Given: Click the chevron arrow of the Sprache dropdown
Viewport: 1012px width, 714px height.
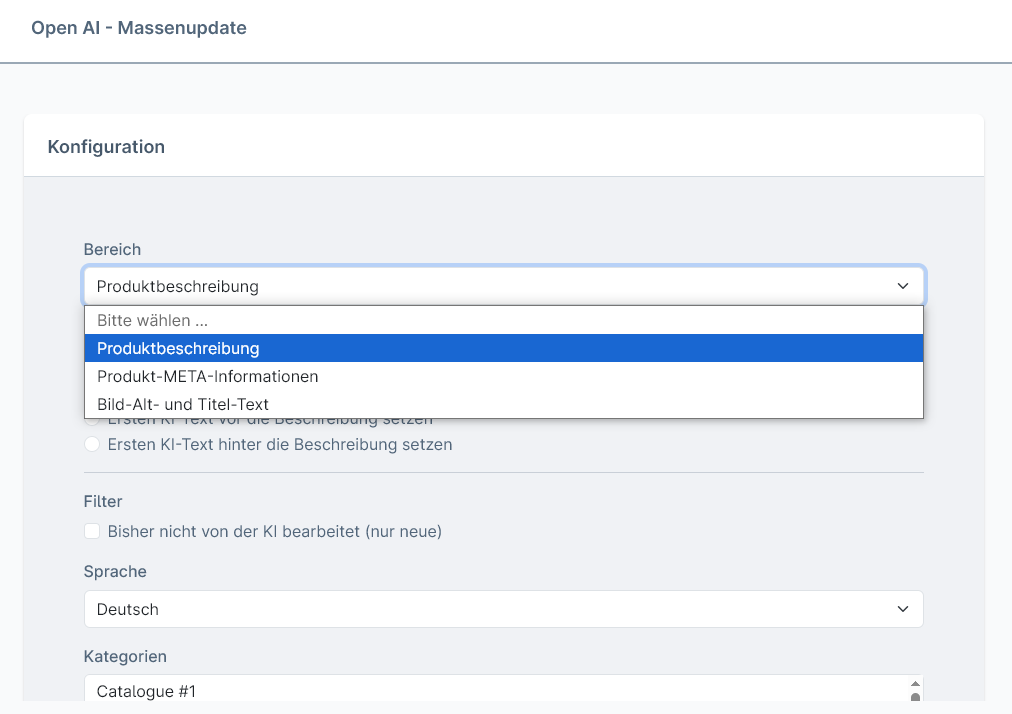Looking at the screenshot, I should (903, 609).
